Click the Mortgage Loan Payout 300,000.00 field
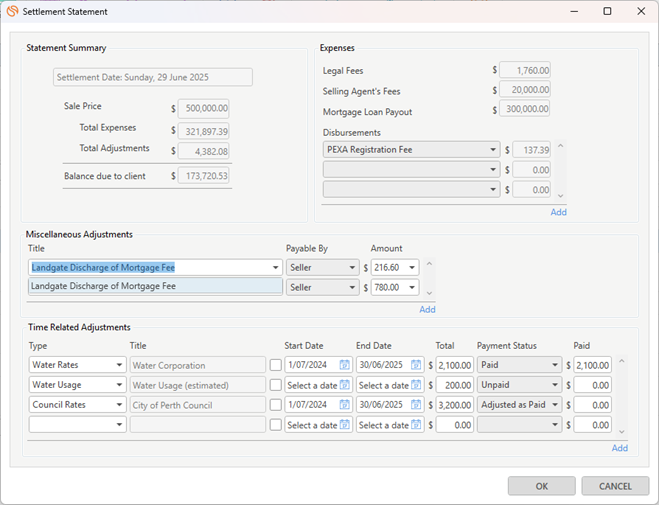 coord(525,109)
